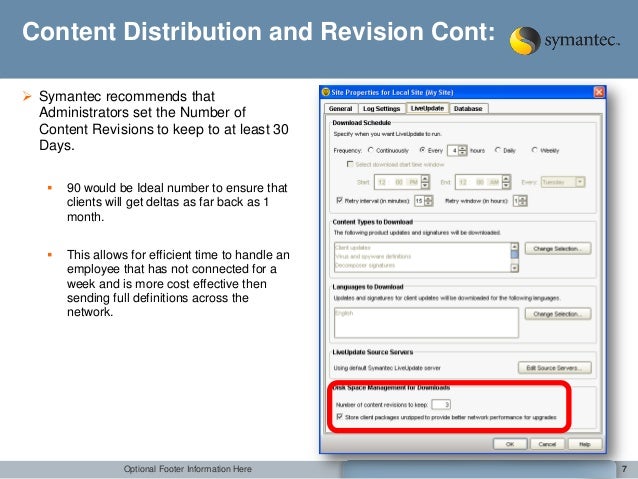Decrease the Every hours value with down arrow
Image resolution: width=638 pixels, height=479 pixels.
(463, 153)
